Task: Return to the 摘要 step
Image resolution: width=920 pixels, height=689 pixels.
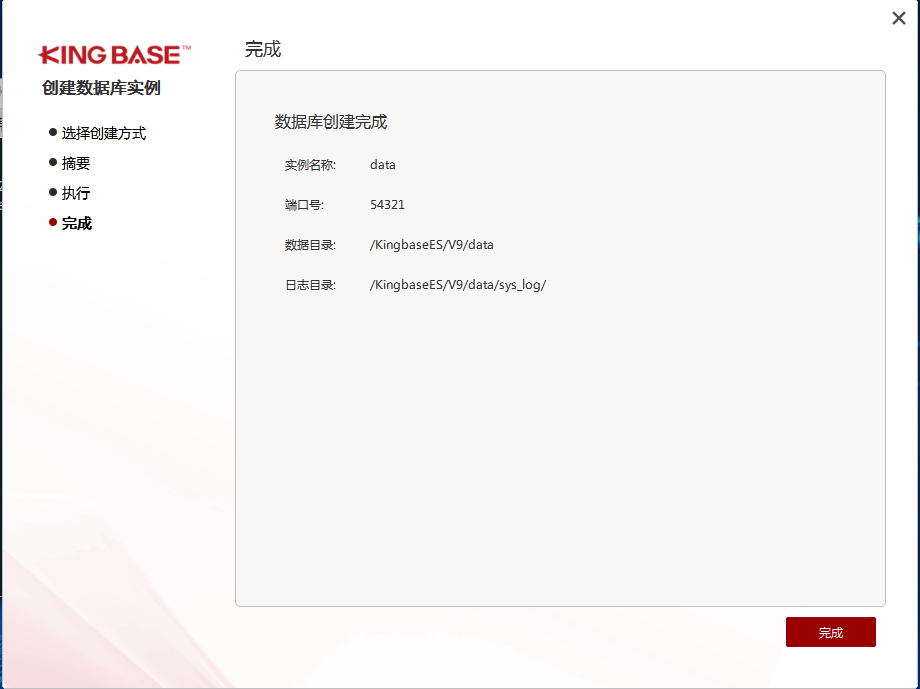Action: pyautogui.click(x=74, y=163)
